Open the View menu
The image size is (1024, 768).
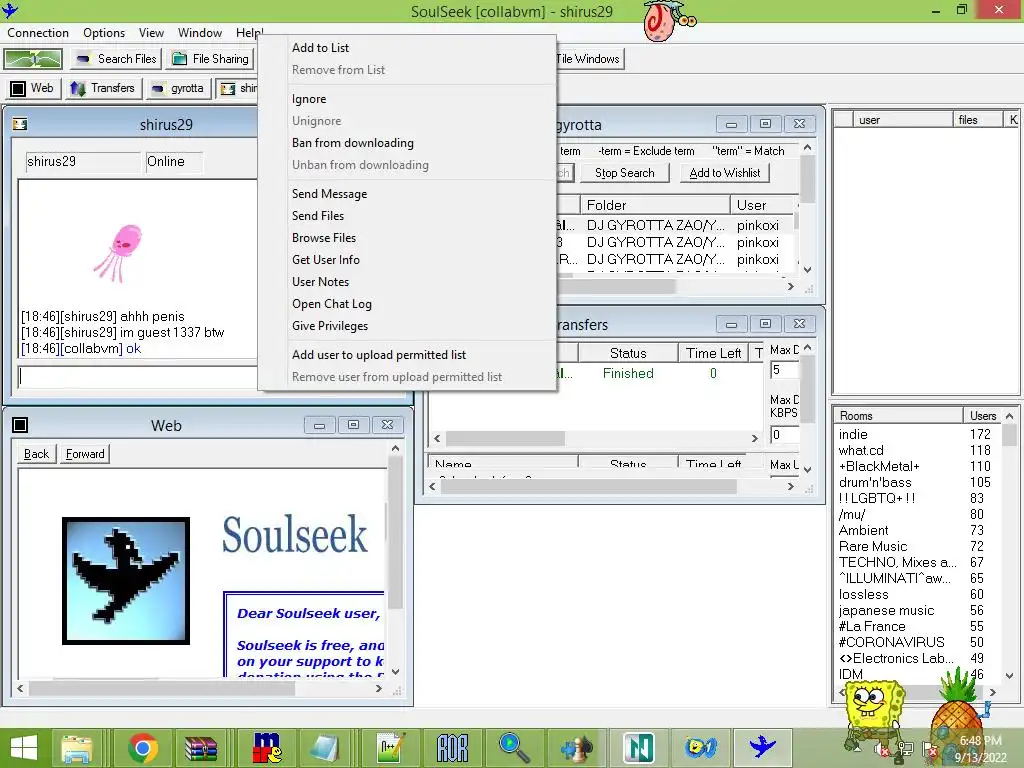pyautogui.click(x=151, y=33)
